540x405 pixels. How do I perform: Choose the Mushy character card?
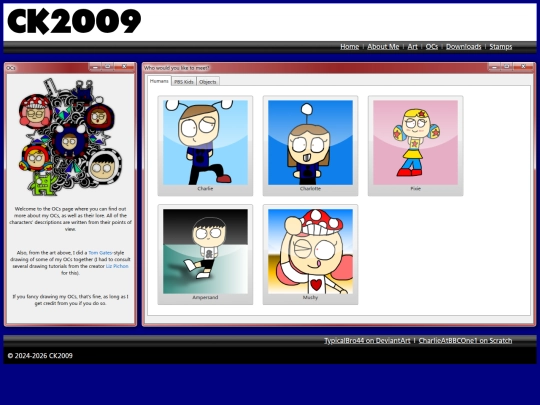(310, 255)
